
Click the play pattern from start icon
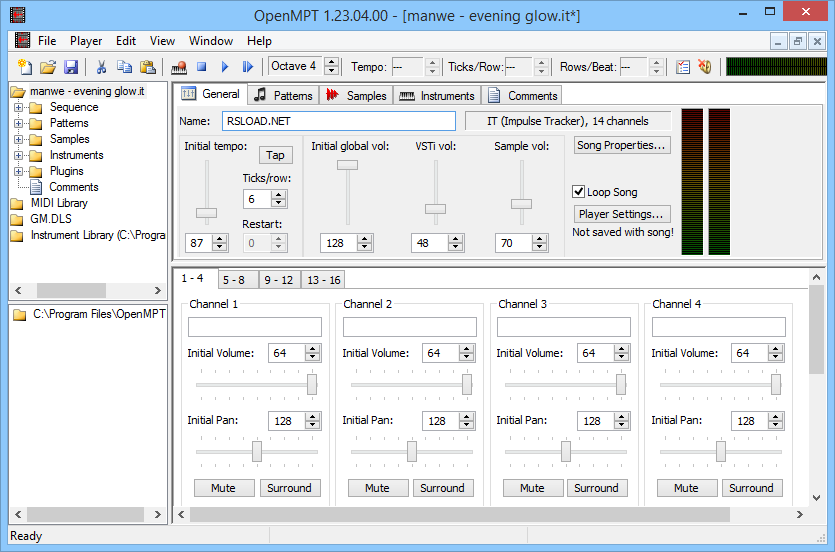248,67
